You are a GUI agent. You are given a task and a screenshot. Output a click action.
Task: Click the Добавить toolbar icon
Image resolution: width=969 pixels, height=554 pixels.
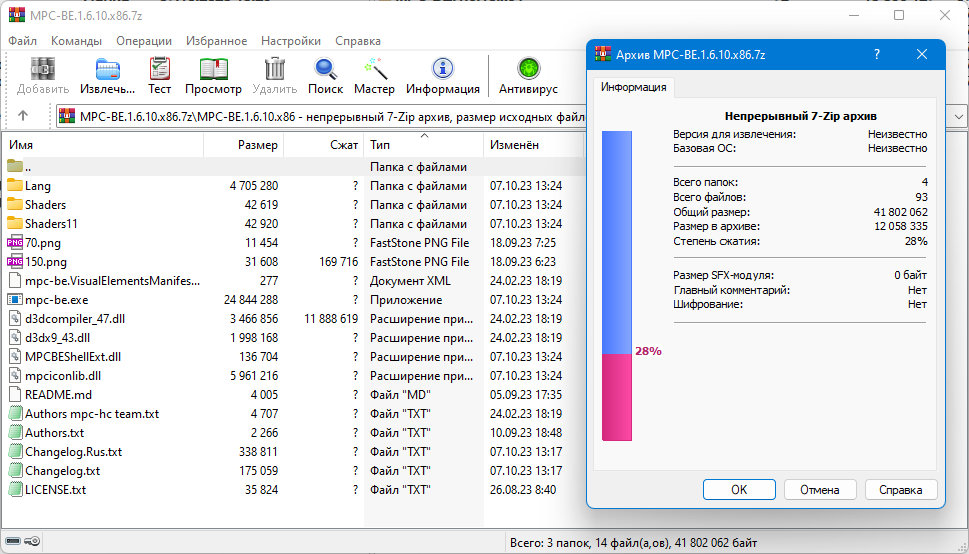43,69
